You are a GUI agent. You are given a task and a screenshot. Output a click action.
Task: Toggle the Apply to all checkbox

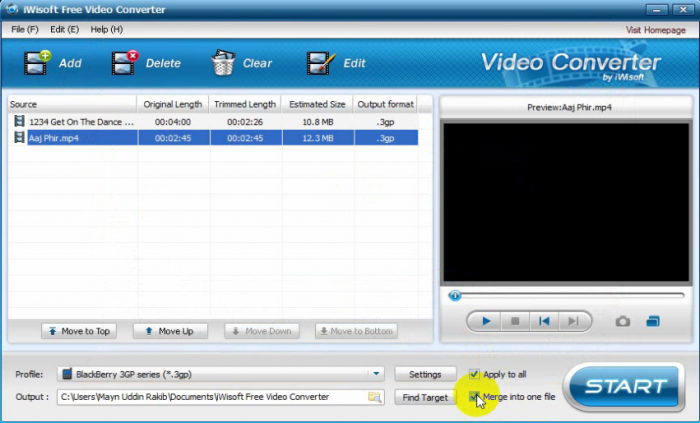pyautogui.click(x=474, y=374)
